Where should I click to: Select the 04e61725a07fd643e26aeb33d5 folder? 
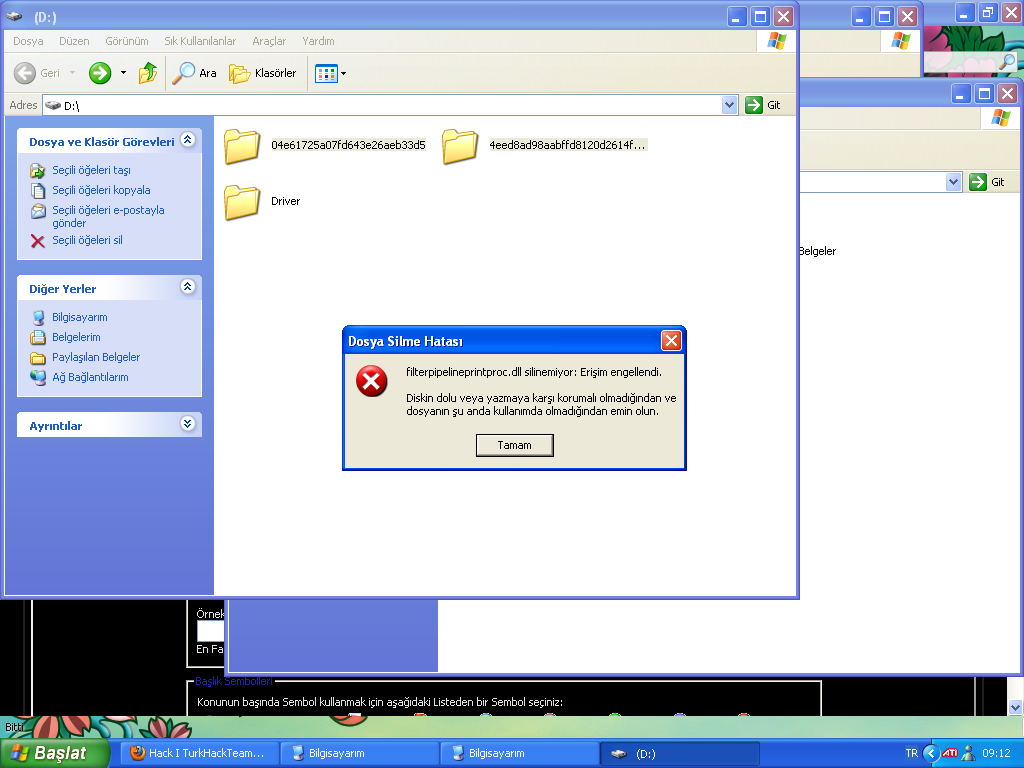coord(242,146)
